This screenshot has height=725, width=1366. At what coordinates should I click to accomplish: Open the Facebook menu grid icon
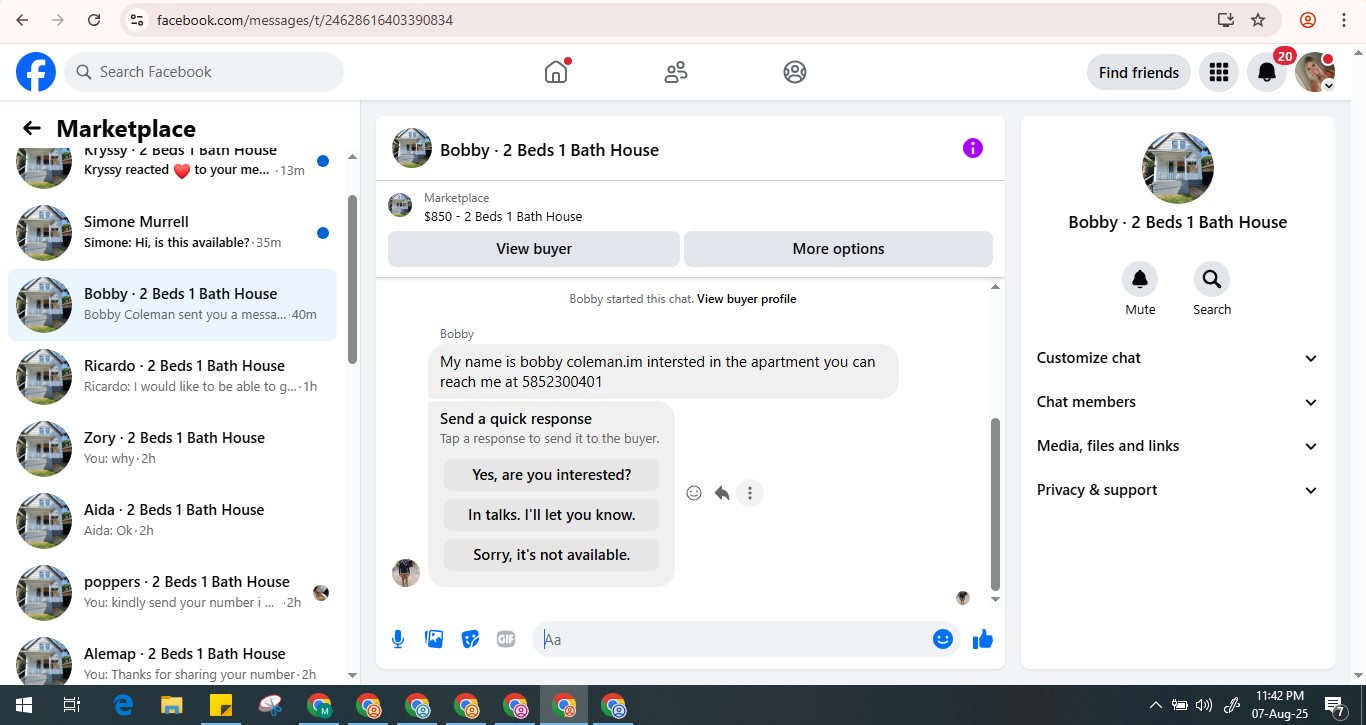[1218, 72]
